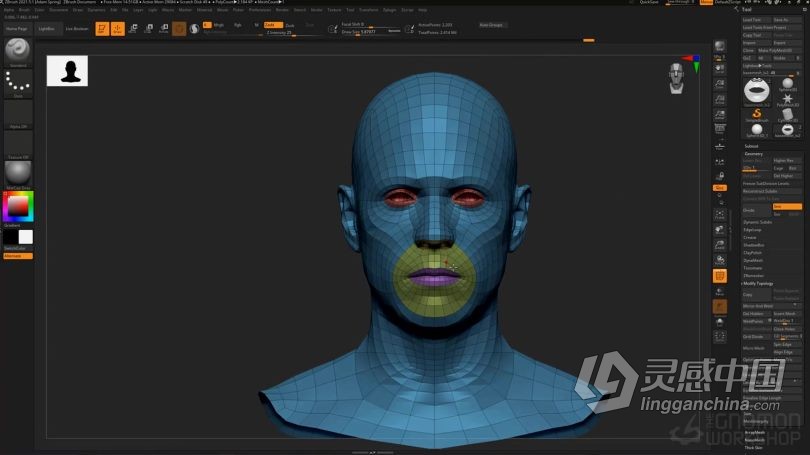The width and height of the screenshot is (810, 455).
Task: Select the white main color swatch
Action: [x=26, y=237]
